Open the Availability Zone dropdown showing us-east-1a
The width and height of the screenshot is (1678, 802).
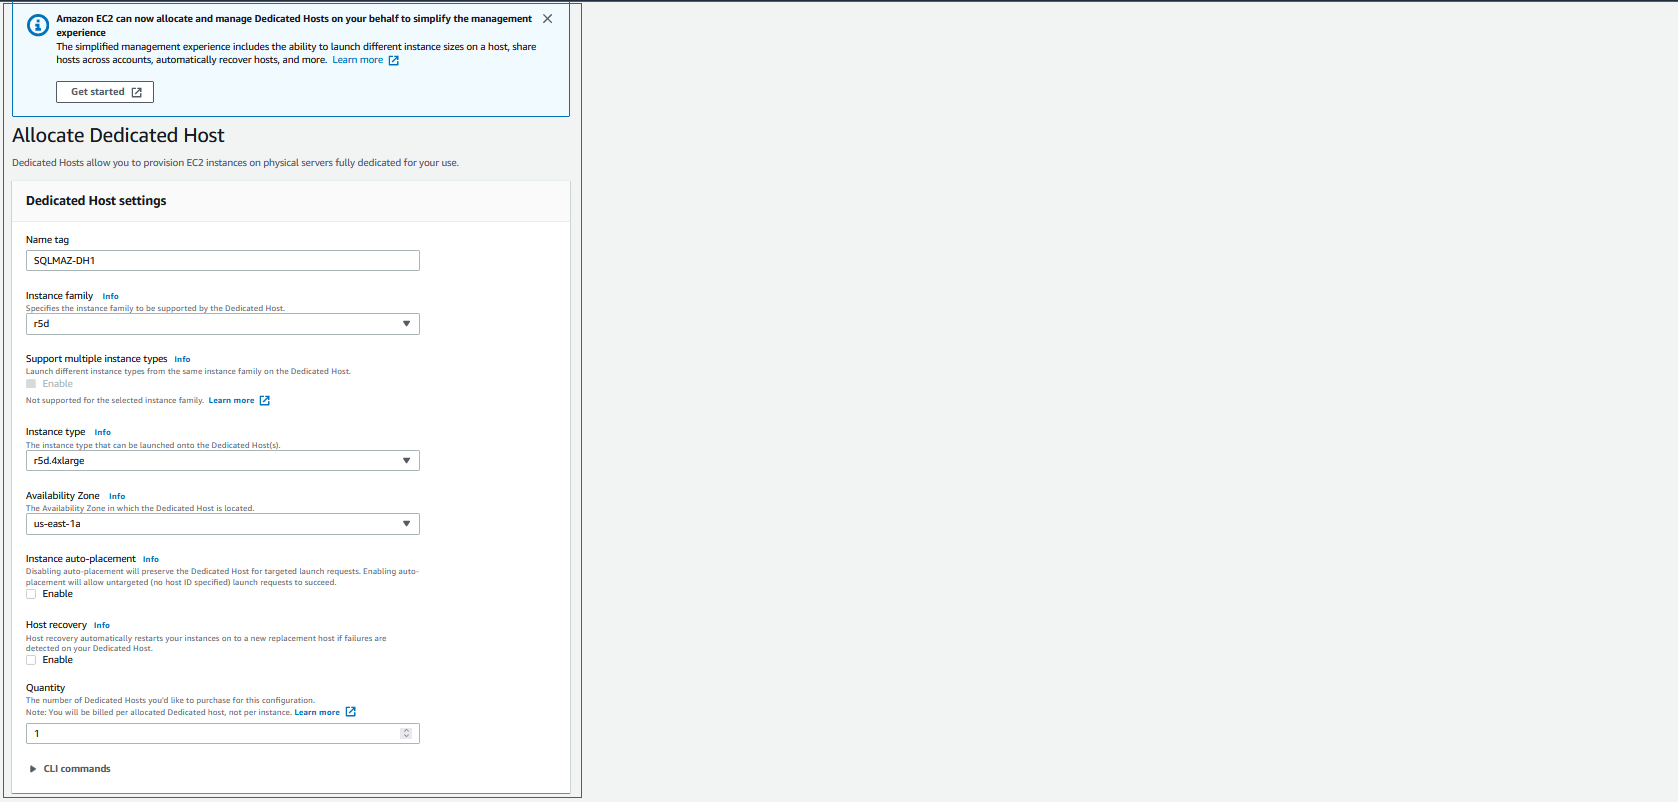coord(223,524)
